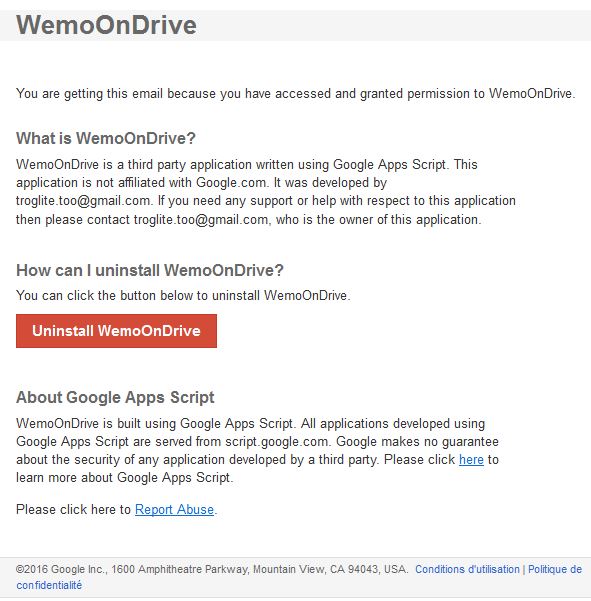Click the 'How can I uninstall WemoOnDrive?' heading
The height and width of the screenshot is (601, 591).
(x=149, y=270)
